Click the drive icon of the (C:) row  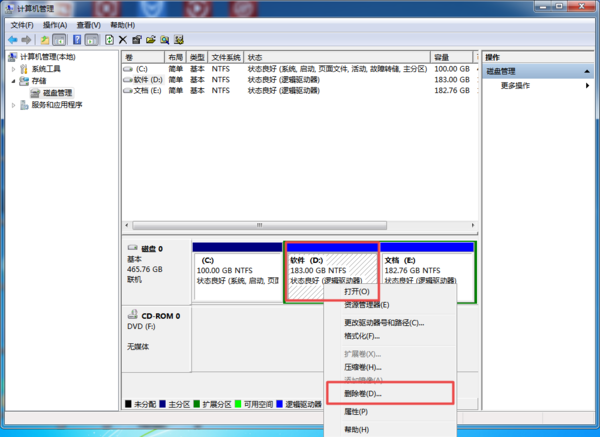coord(128,69)
